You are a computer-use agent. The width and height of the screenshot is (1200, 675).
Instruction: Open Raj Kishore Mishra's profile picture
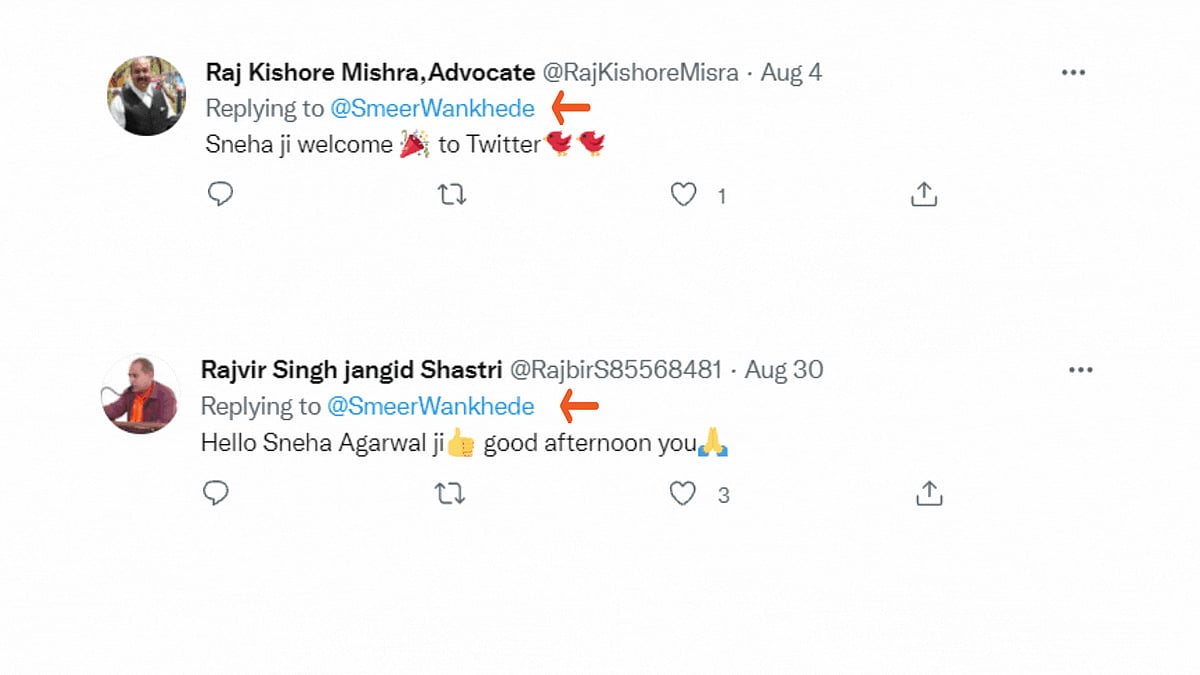(146, 96)
